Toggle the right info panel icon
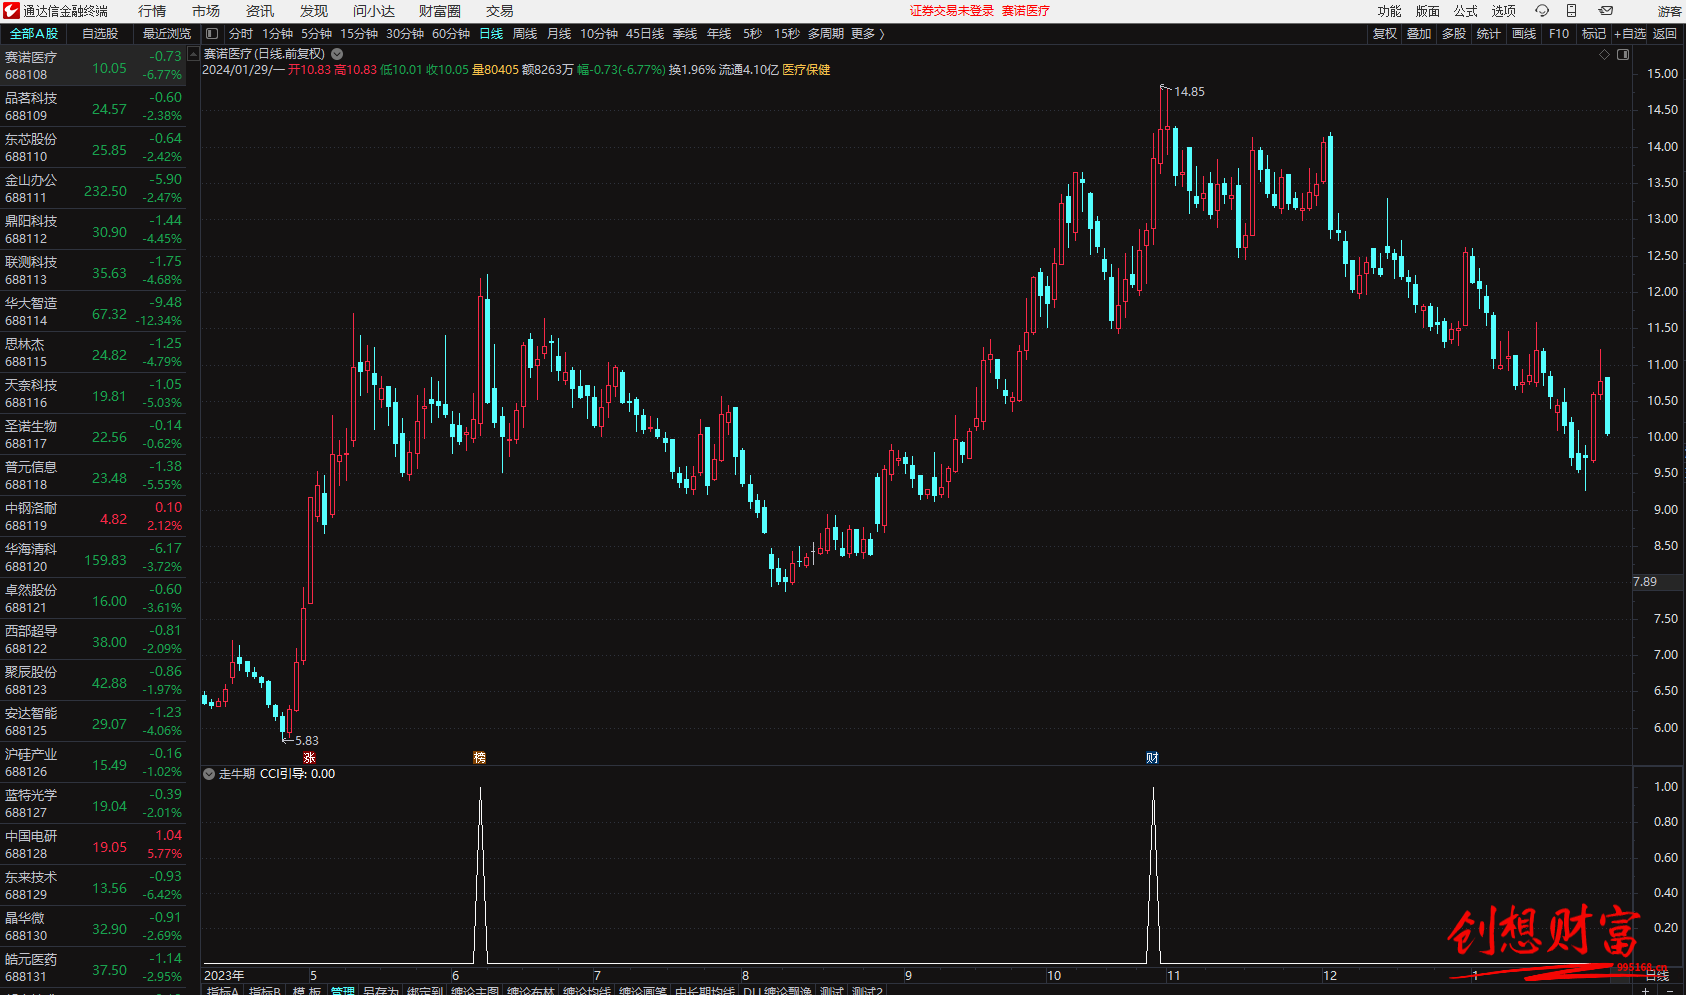This screenshot has width=1686, height=995. (1623, 55)
